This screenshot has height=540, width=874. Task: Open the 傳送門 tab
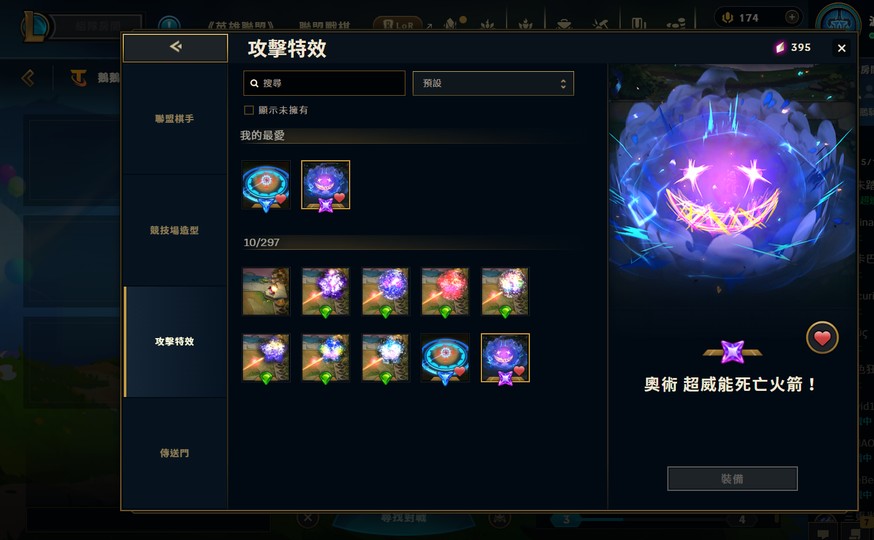click(174, 453)
